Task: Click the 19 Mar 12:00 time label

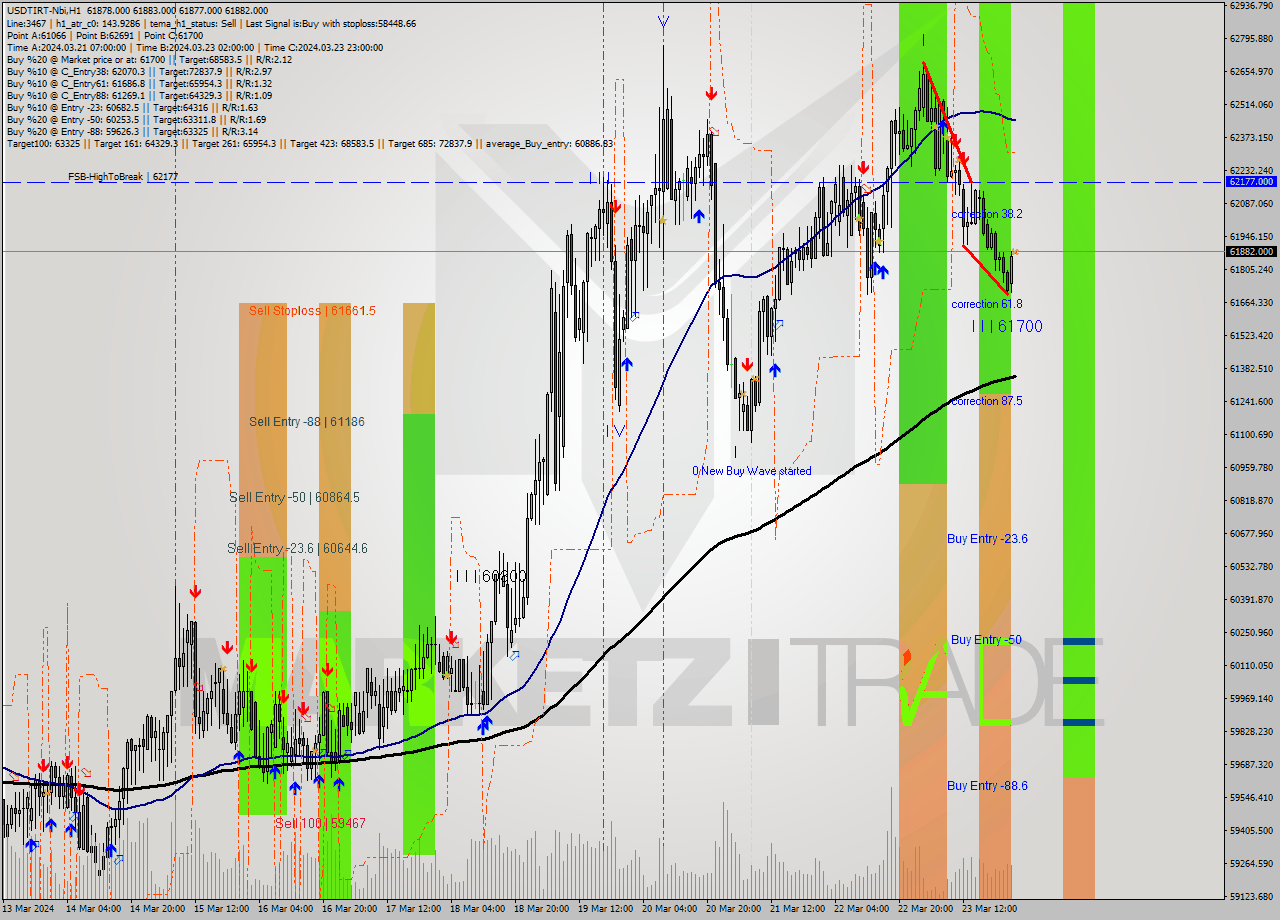Action: [x=605, y=909]
